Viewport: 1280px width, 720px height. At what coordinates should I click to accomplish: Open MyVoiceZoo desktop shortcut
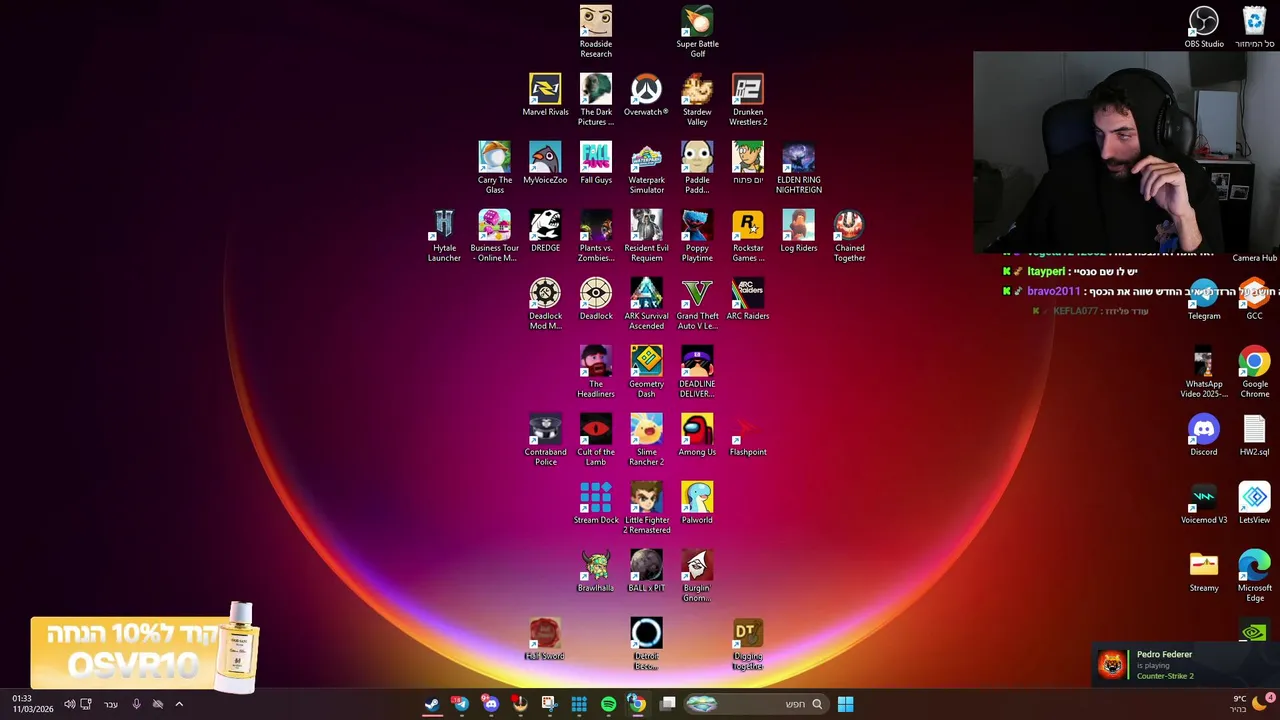545,163
